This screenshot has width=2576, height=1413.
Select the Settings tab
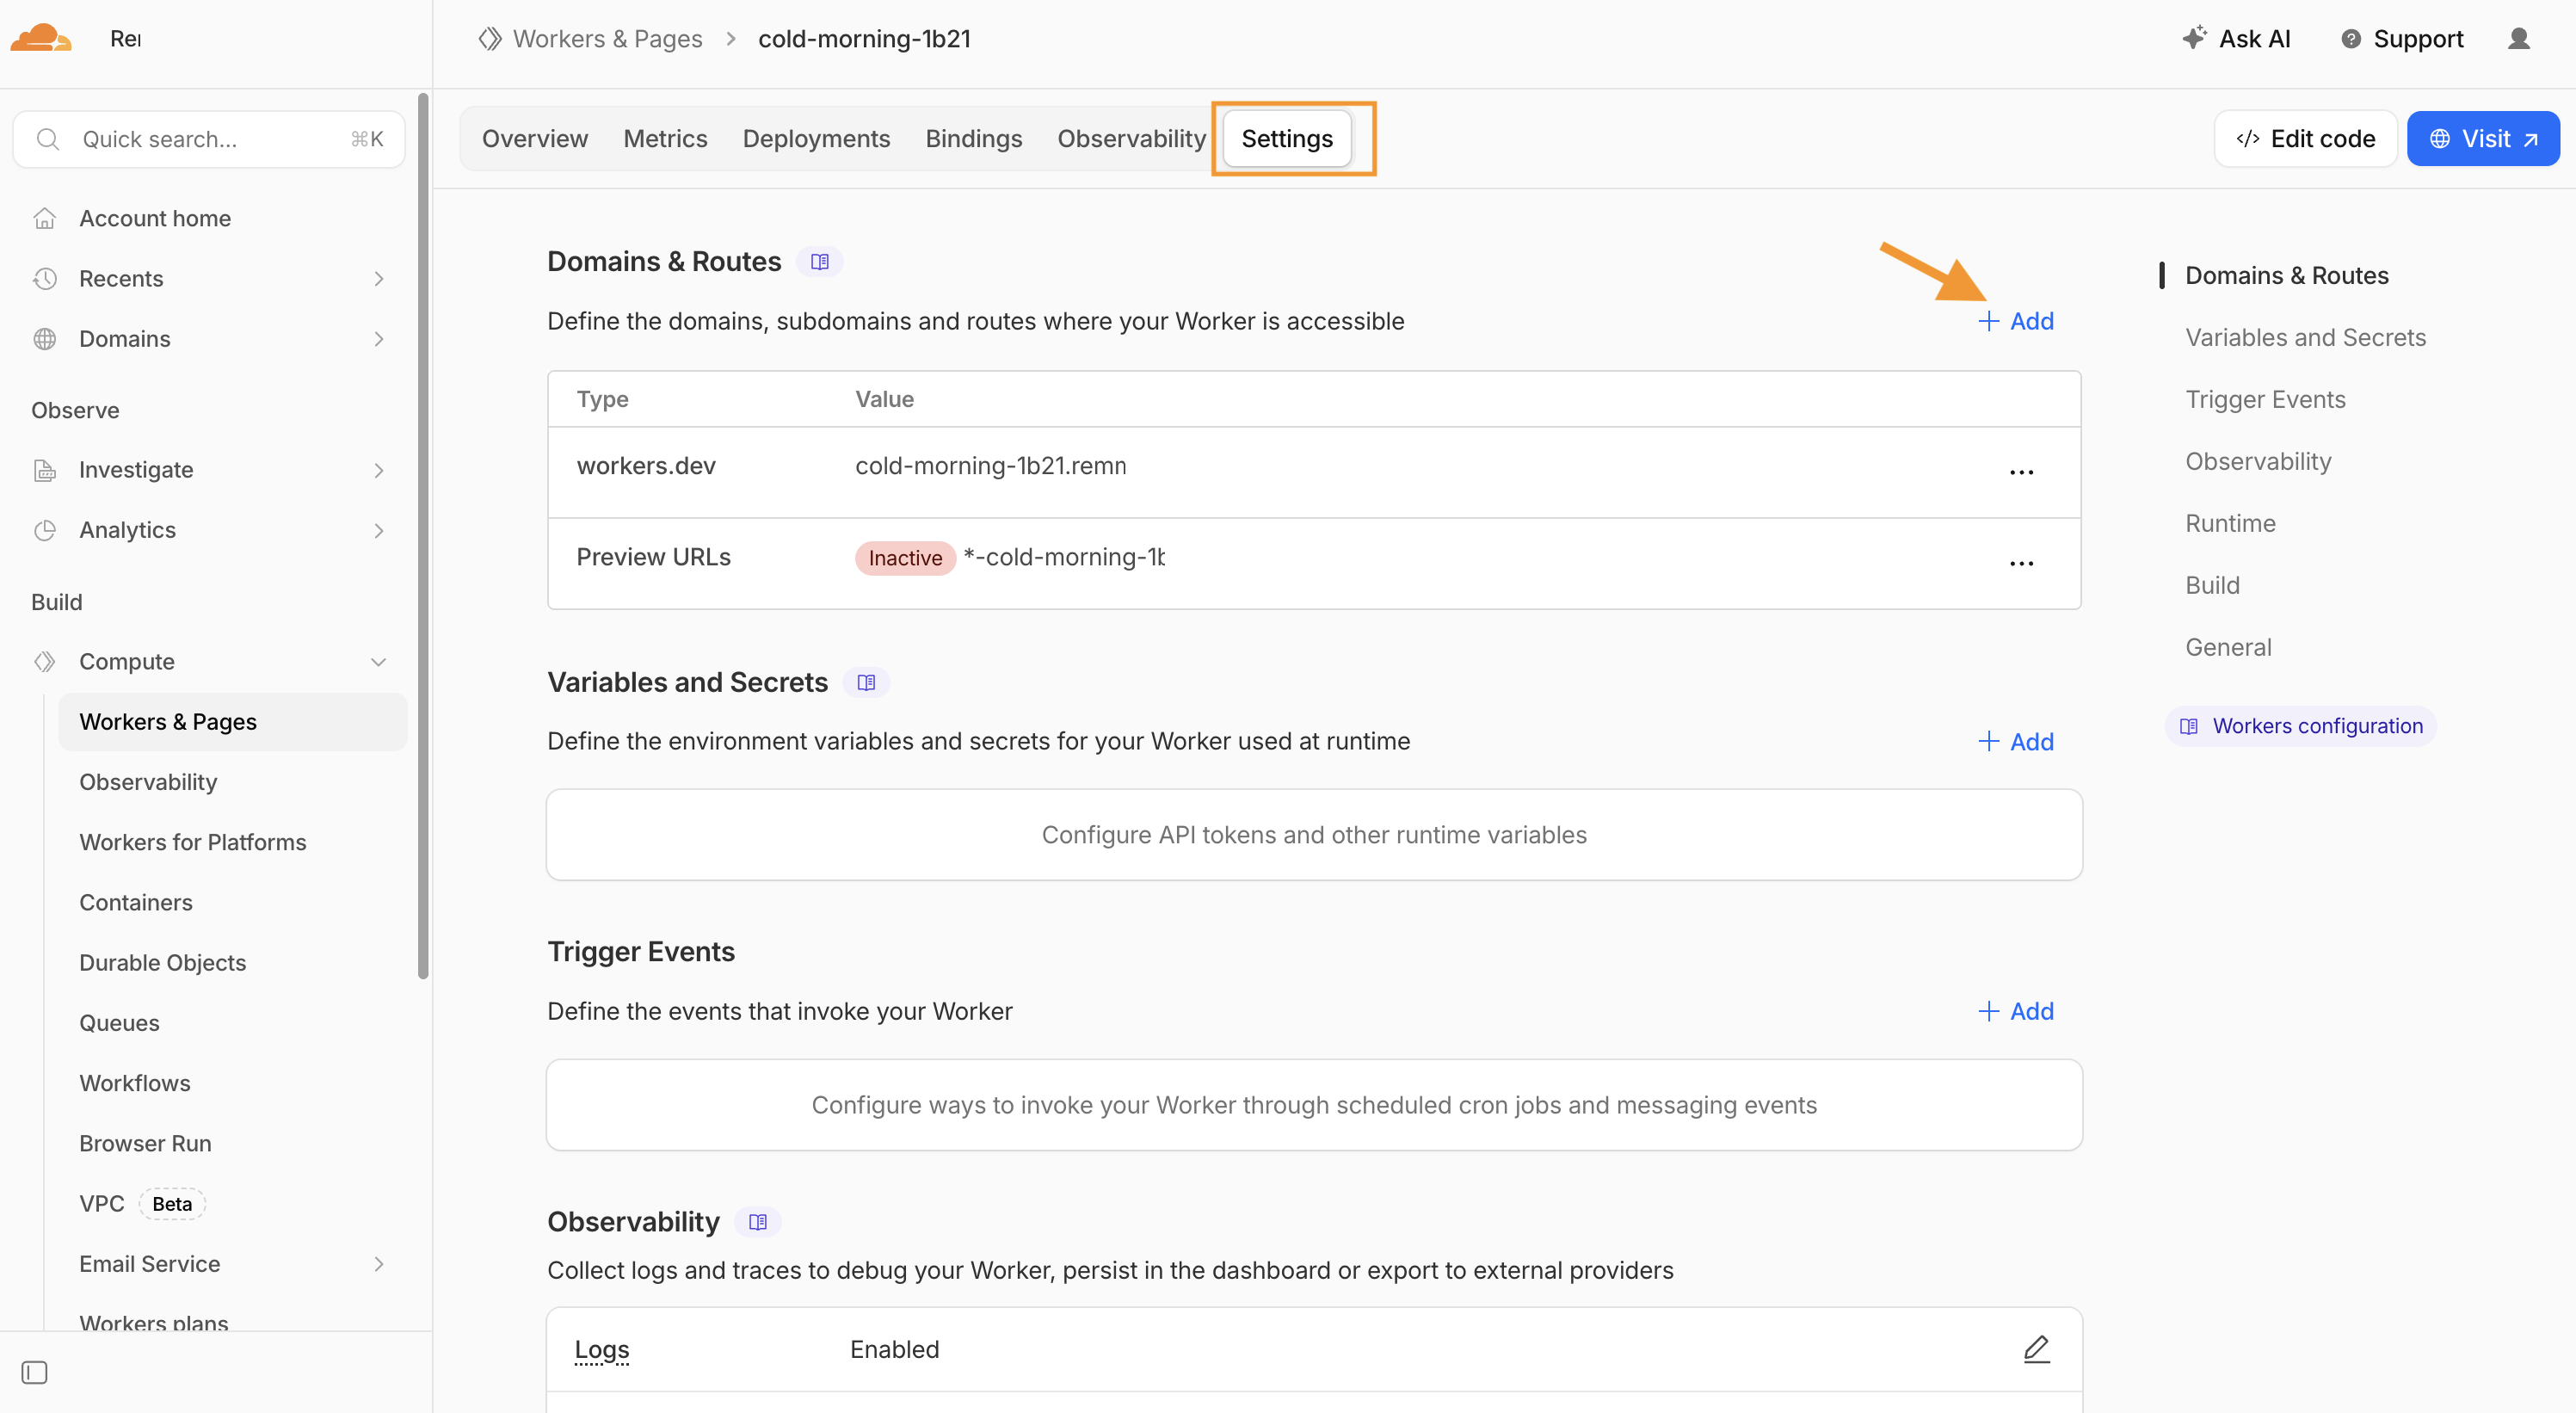tap(1287, 139)
